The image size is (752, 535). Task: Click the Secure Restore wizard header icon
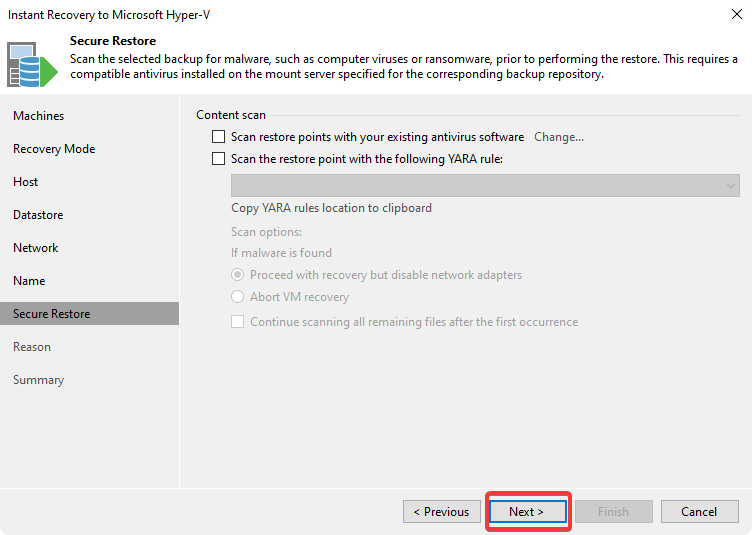[33, 64]
